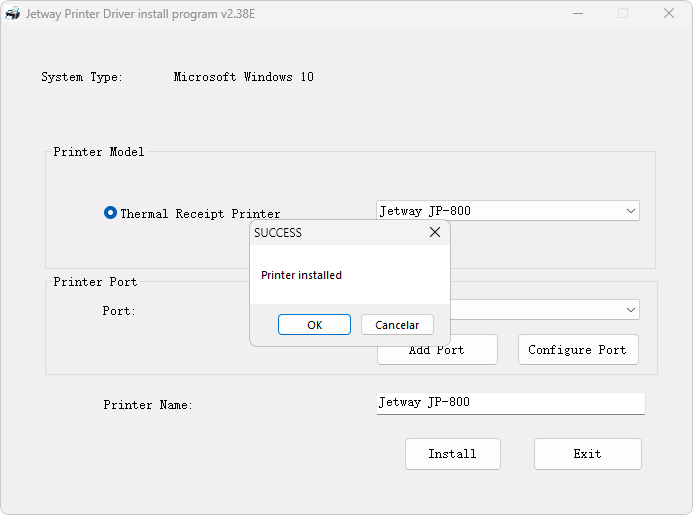
Task: Open the Port dropdown arrow
Action: [631, 310]
